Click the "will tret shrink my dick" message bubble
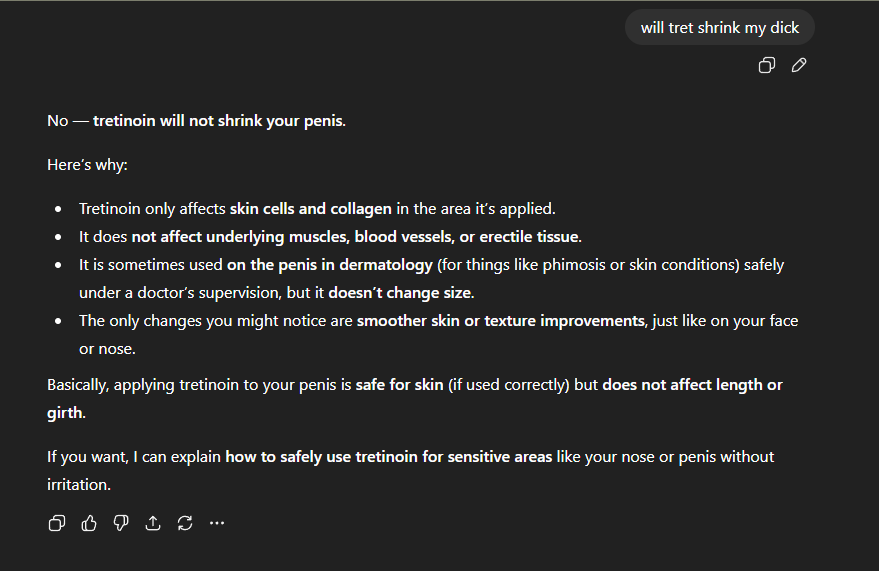Viewport: 879px width, 571px height. tap(720, 27)
